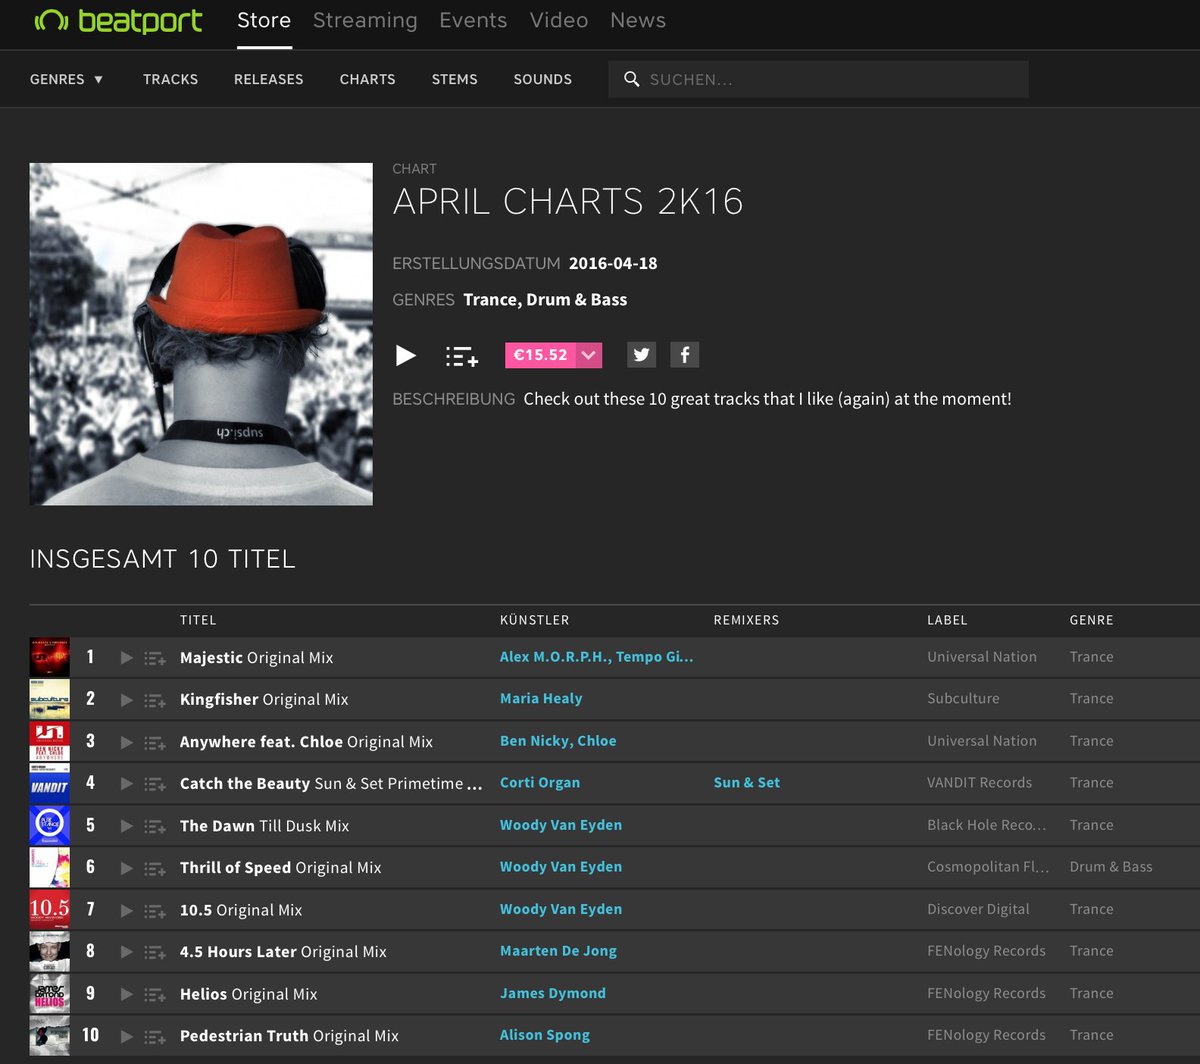Open artist Alison Spong
This screenshot has width=1200, height=1064.
545,1035
